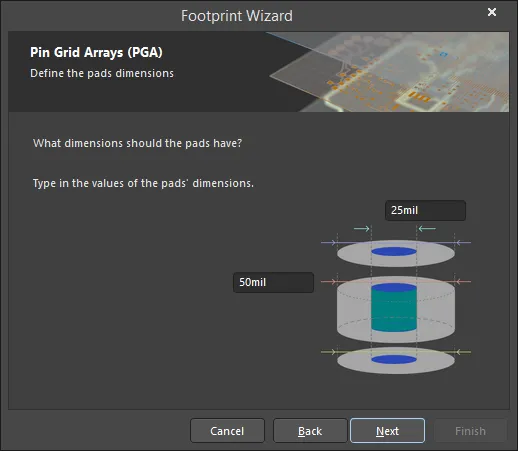Click the bottom pad blue hole ellipse
Screen dimensions: 518x451
point(394,359)
